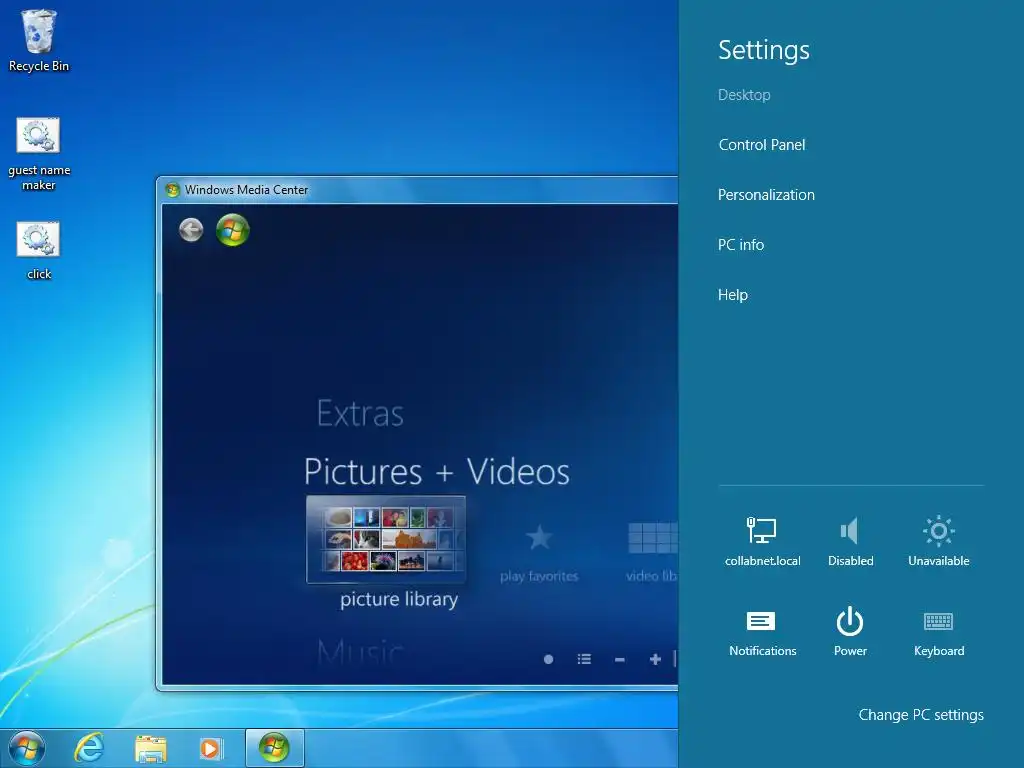Viewport: 1024px width, 768px height.
Task: Click the back arrow in Media Center
Action: 191,230
